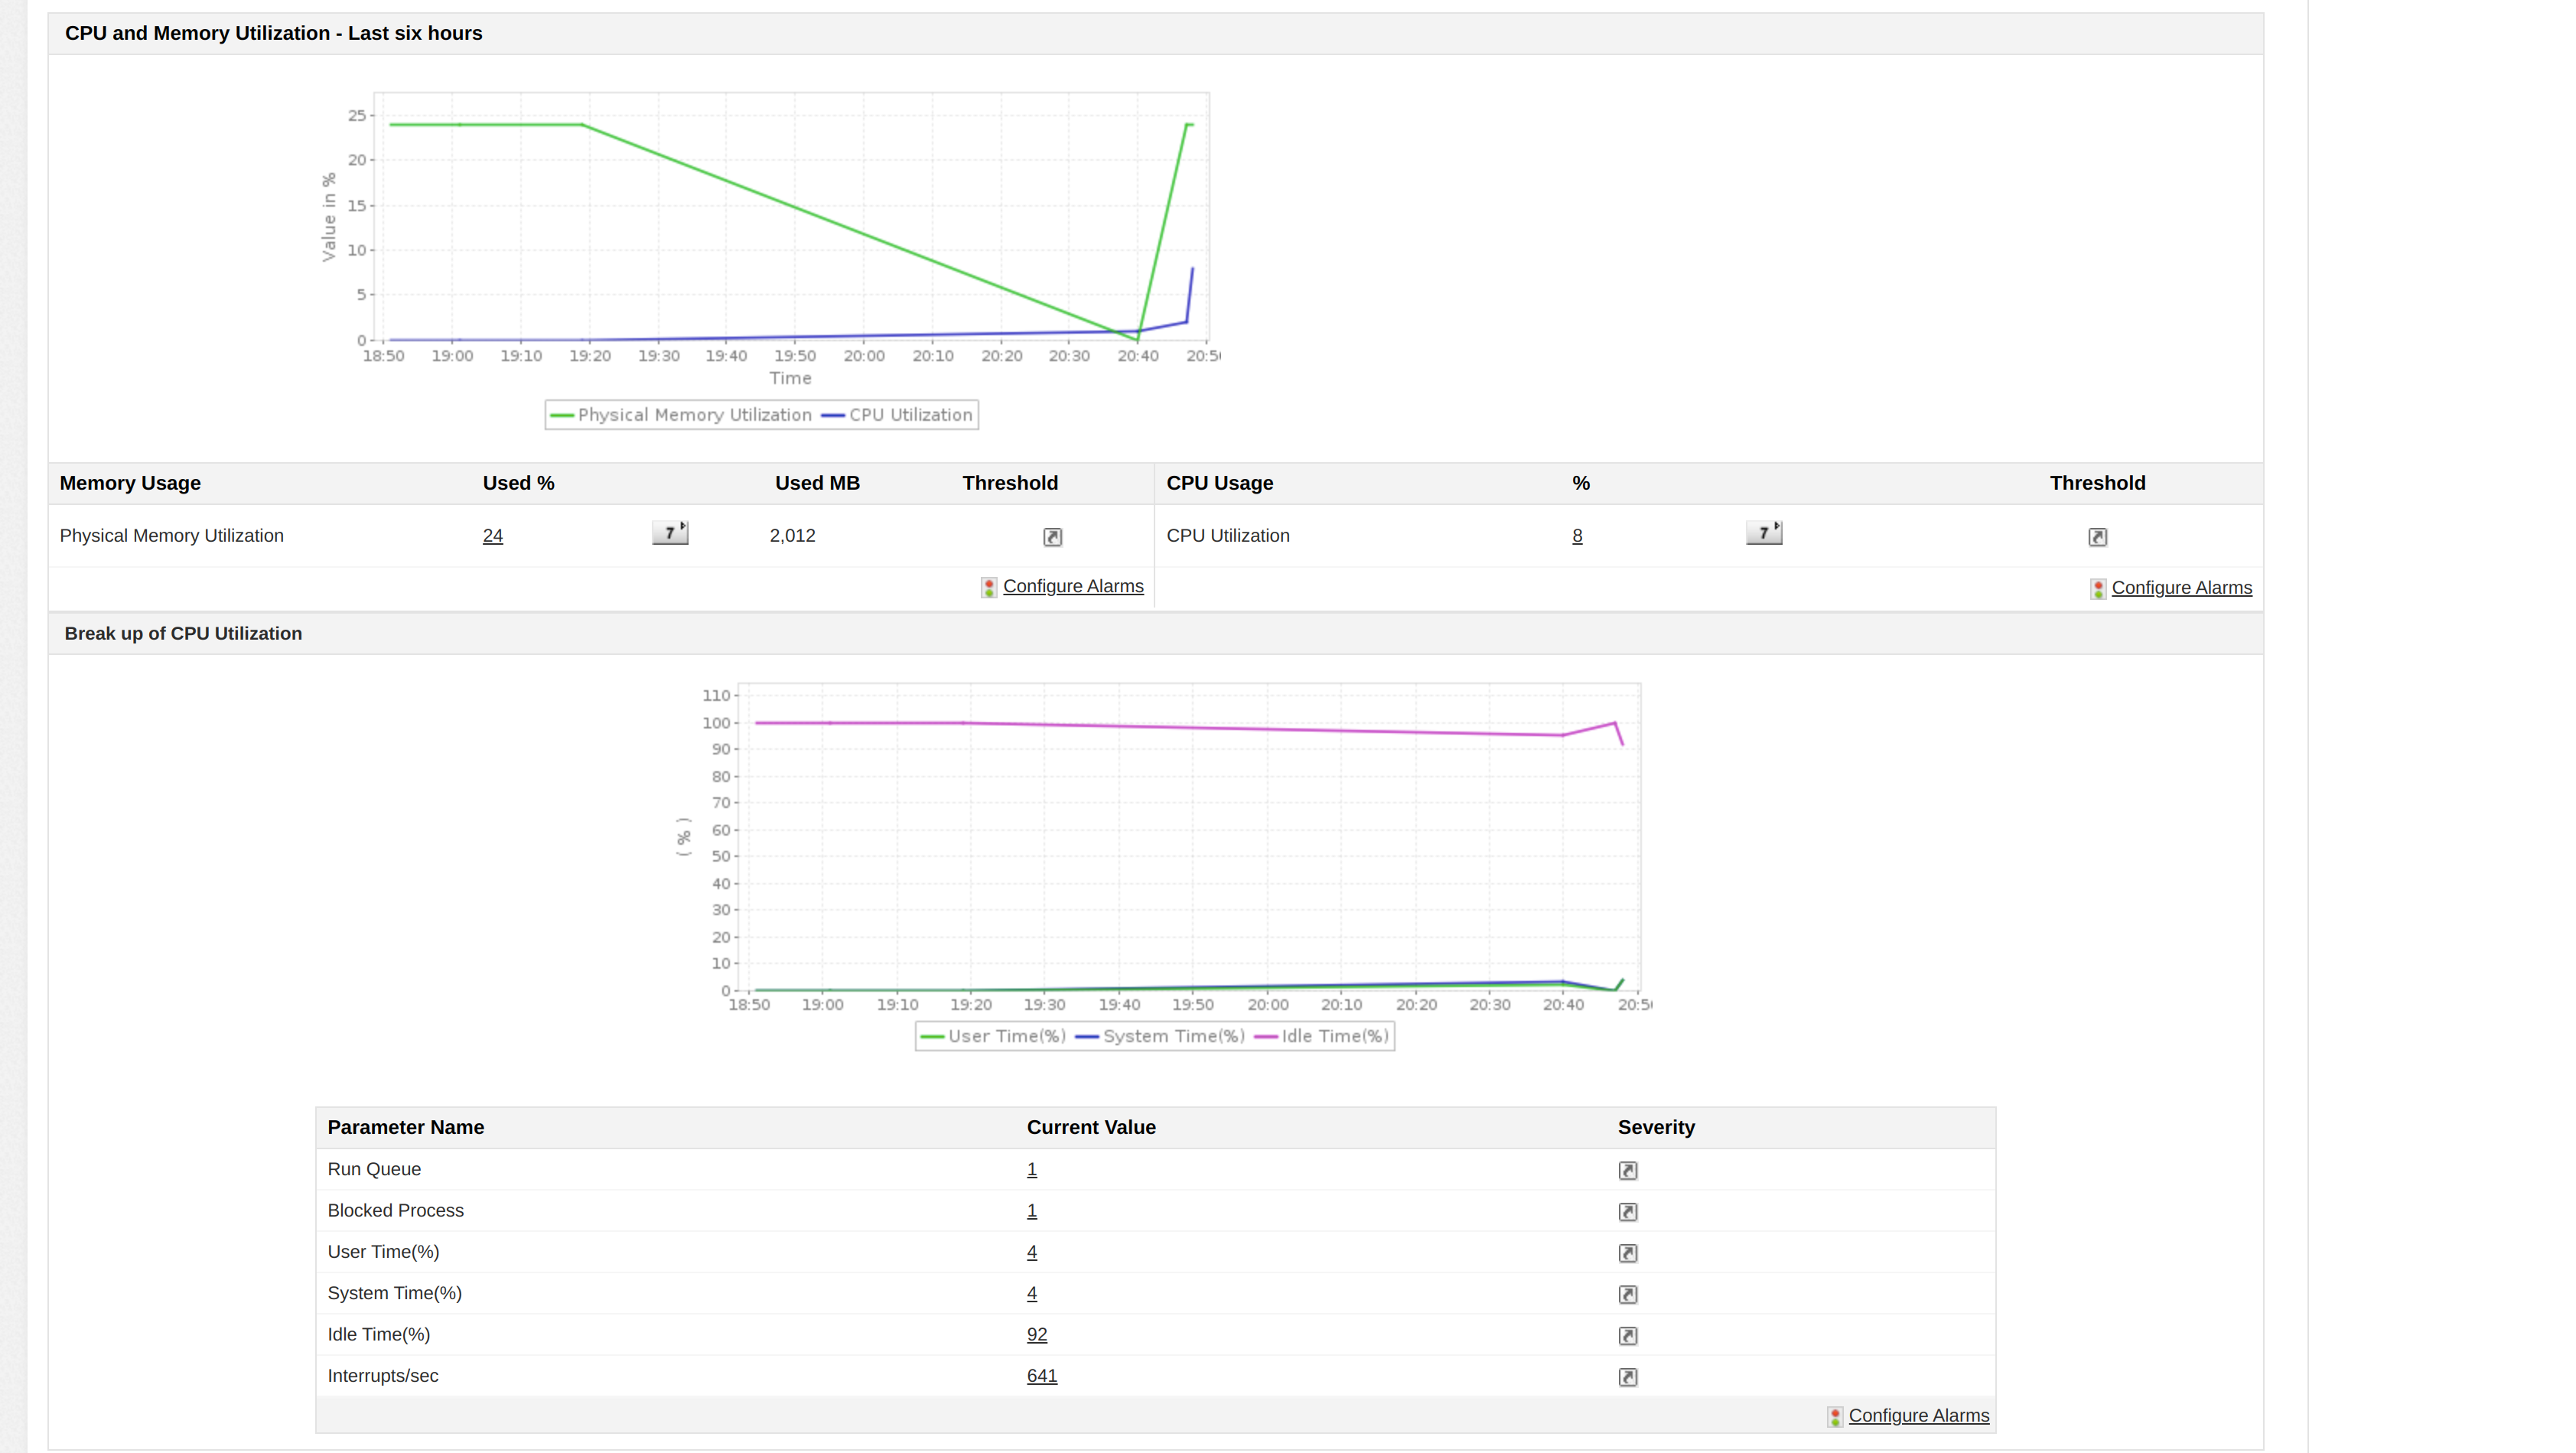The height and width of the screenshot is (1453, 2576).
Task: Click the System Time(%) severity icon
Action: click(x=1627, y=1294)
